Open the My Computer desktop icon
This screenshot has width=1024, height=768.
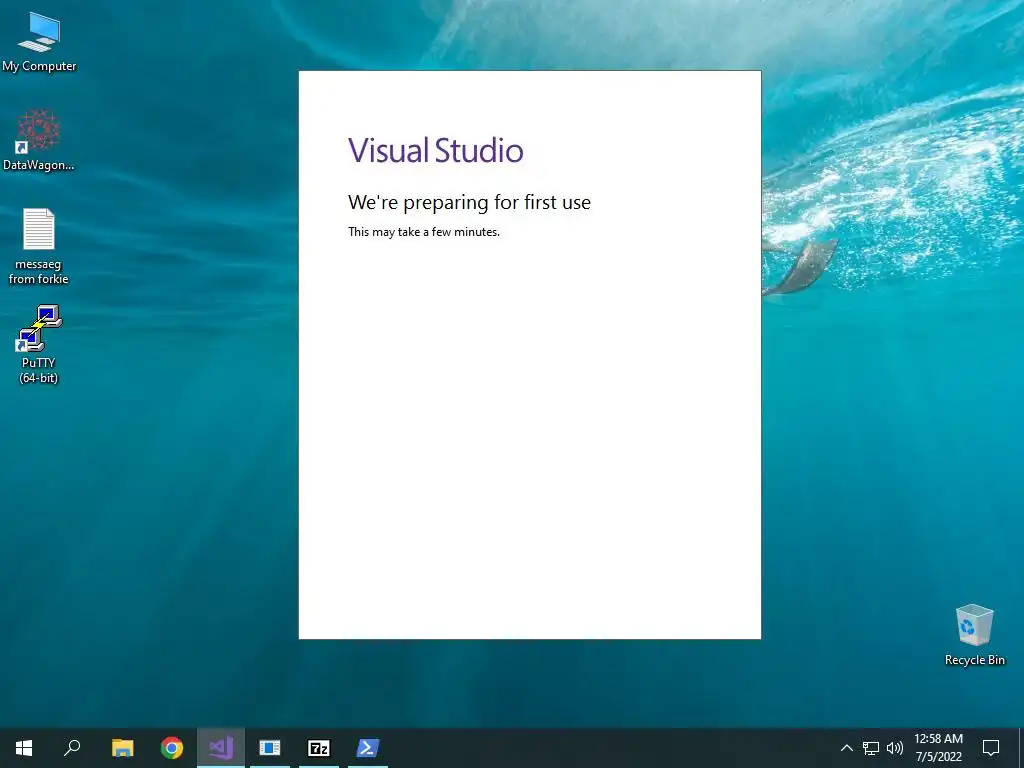[x=39, y=42]
